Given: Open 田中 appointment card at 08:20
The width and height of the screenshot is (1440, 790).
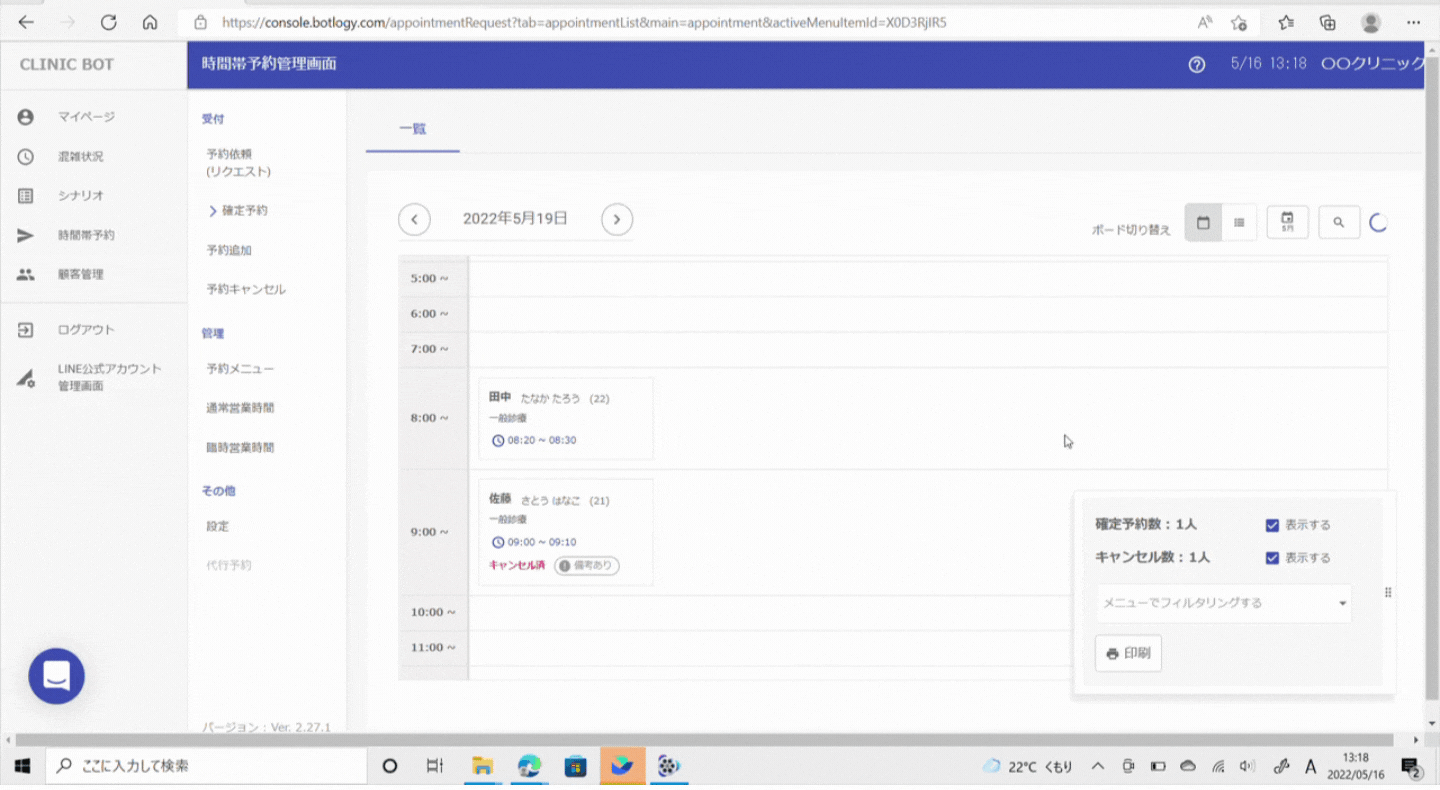Looking at the screenshot, I should [x=565, y=418].
